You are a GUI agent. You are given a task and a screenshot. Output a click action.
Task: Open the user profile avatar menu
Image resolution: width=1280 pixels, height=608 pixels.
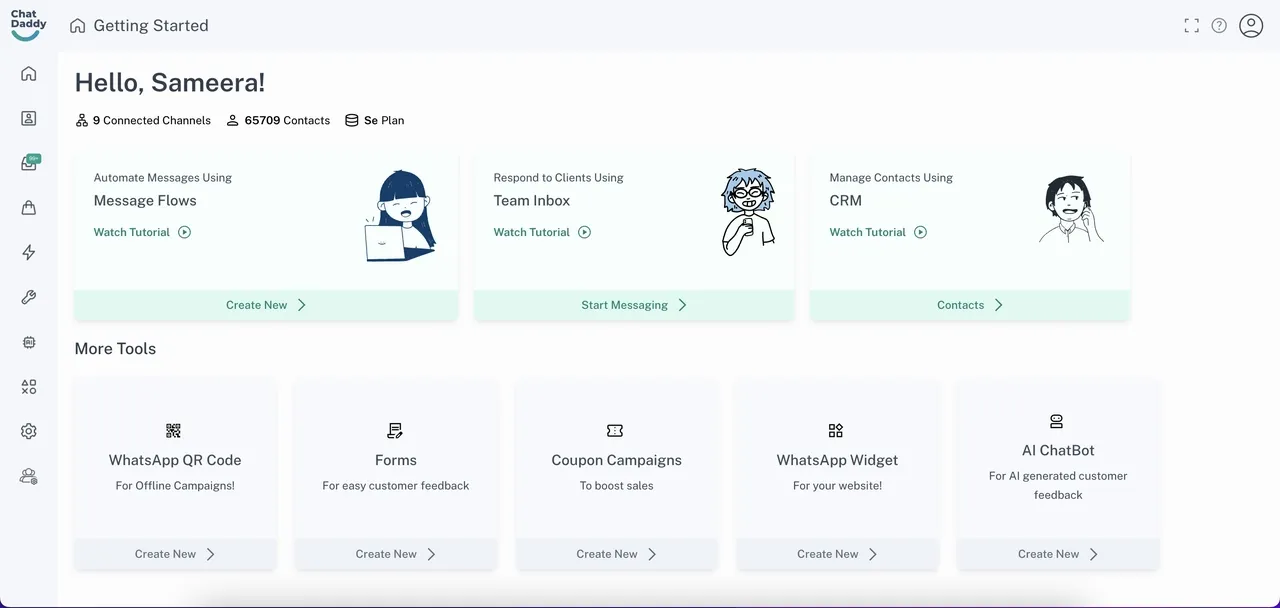pos(1251,26)
